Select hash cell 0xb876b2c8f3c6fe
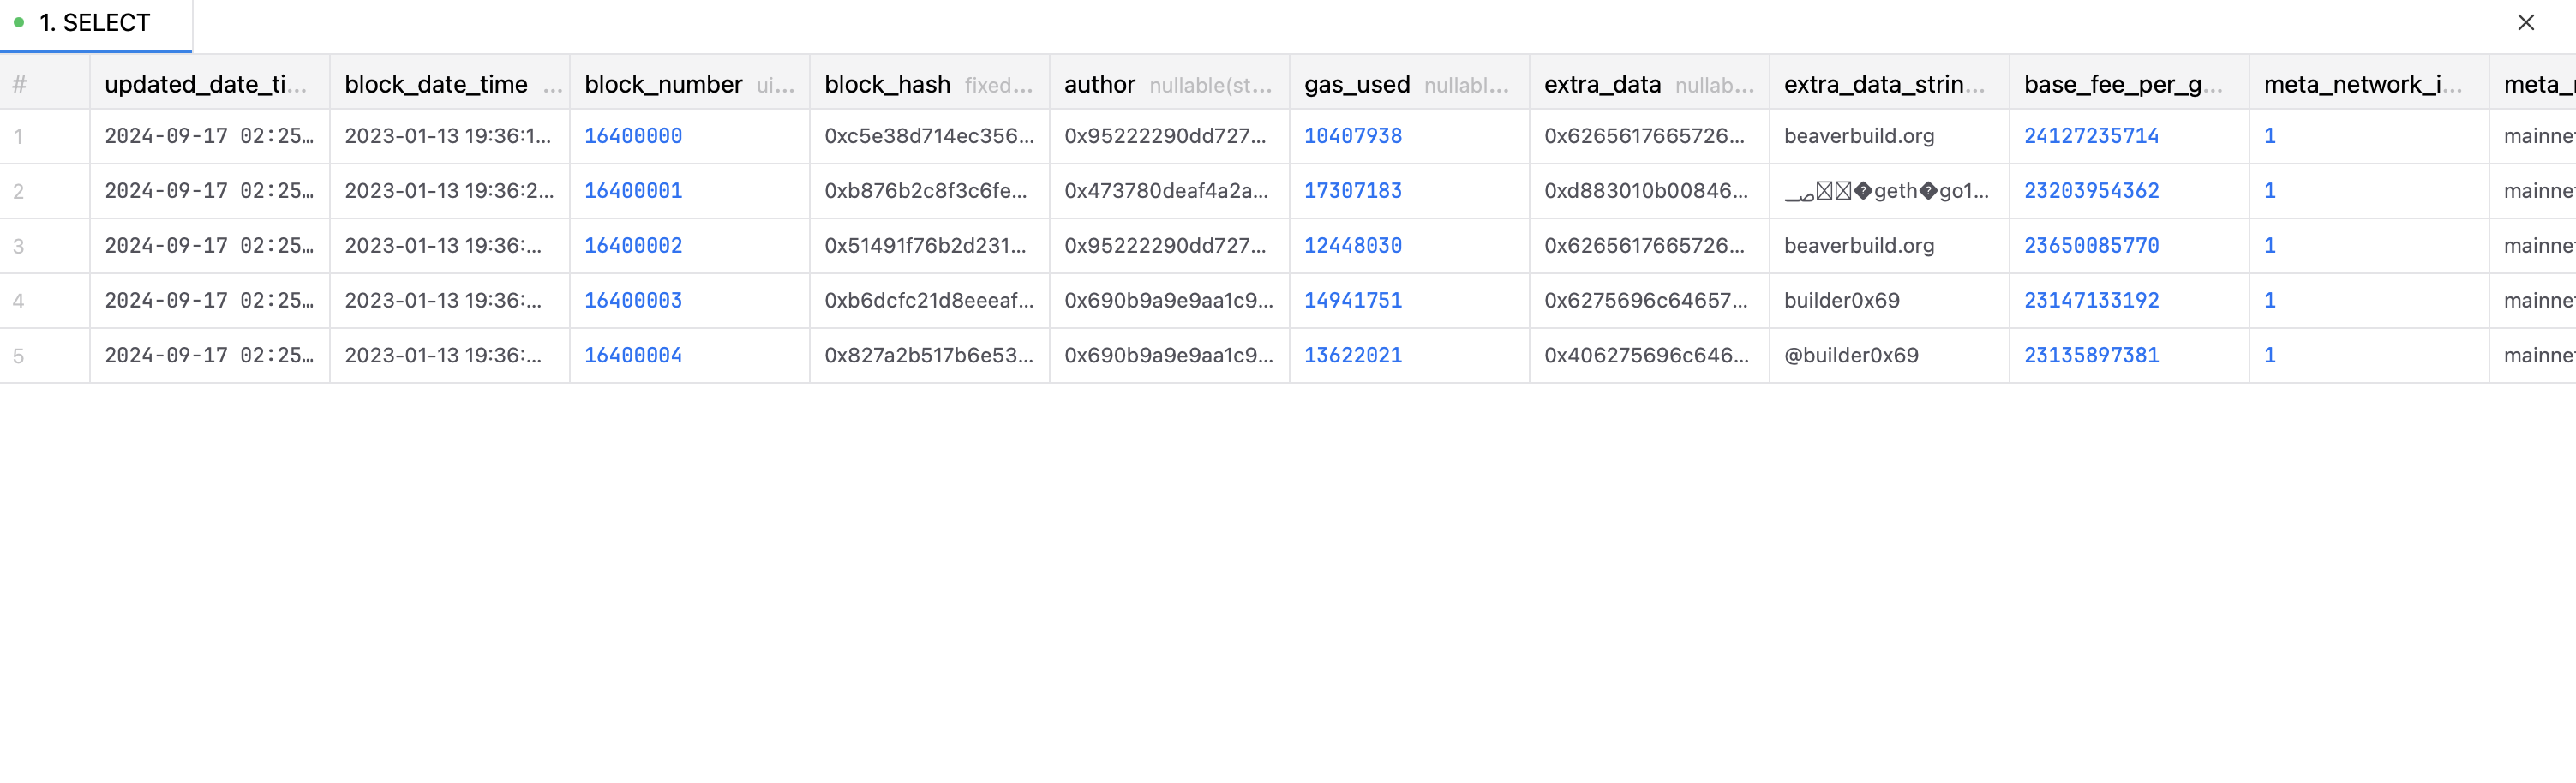This screenshot has height=783, width=2576. coord(925,191)
